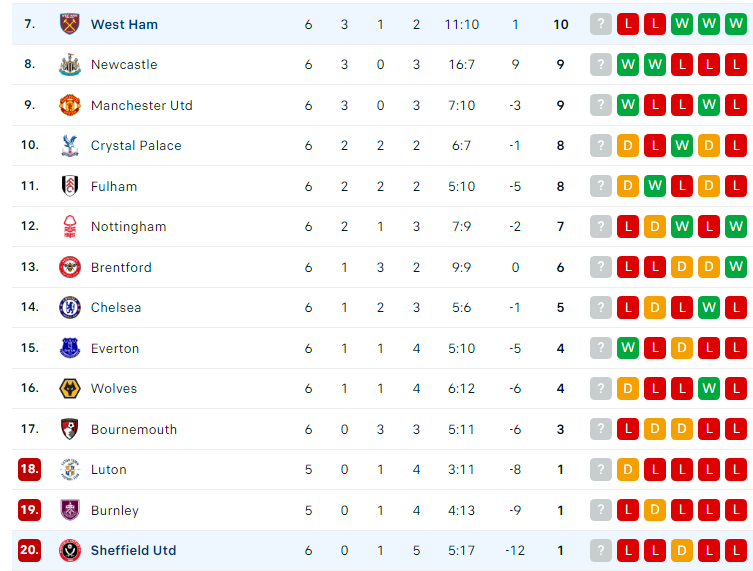Click the Crystal Palace eagle crest
The image size is (753, 571).
tap(70, 145)
